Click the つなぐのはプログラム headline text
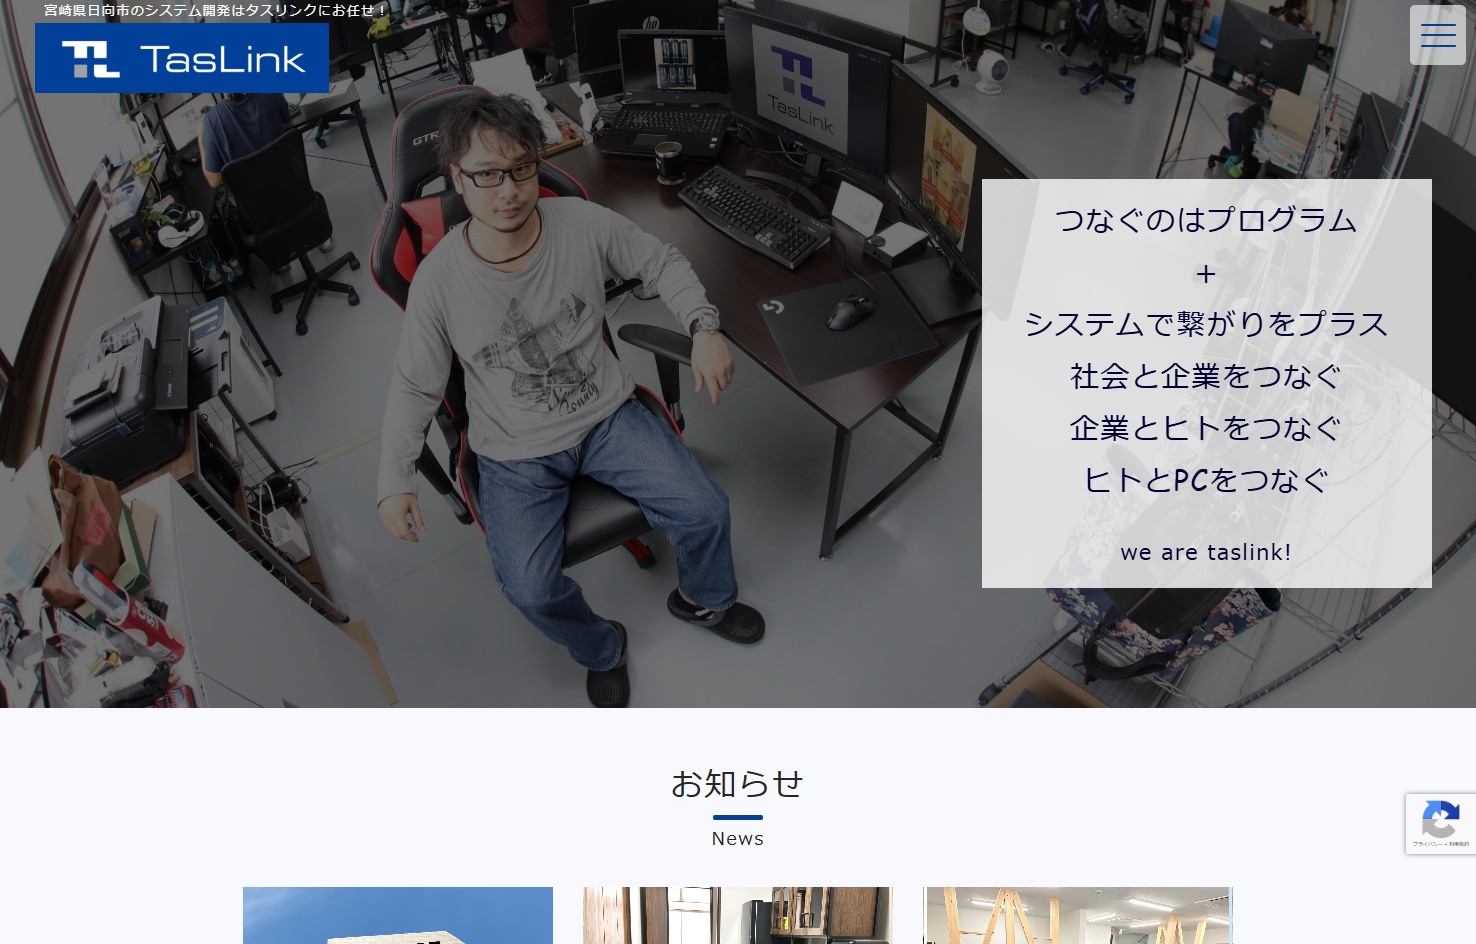This screenshot has height=944, width=1476. coord(1206,220)
